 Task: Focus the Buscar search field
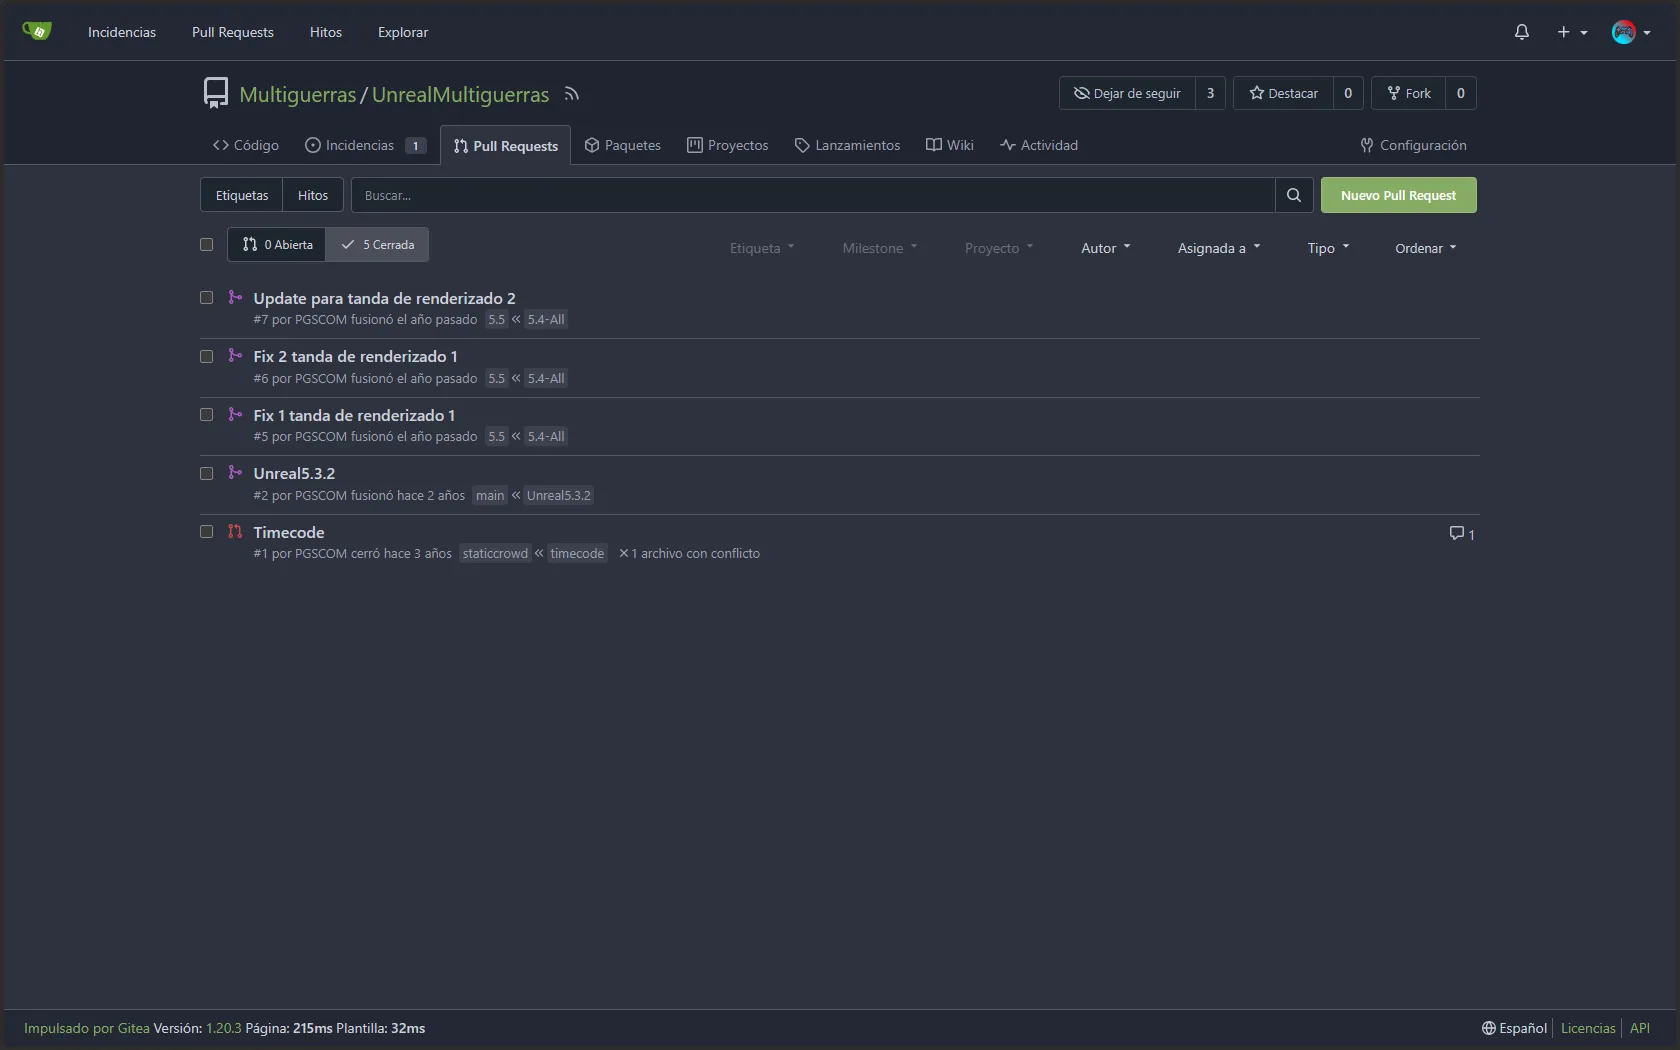click(813, 195)
